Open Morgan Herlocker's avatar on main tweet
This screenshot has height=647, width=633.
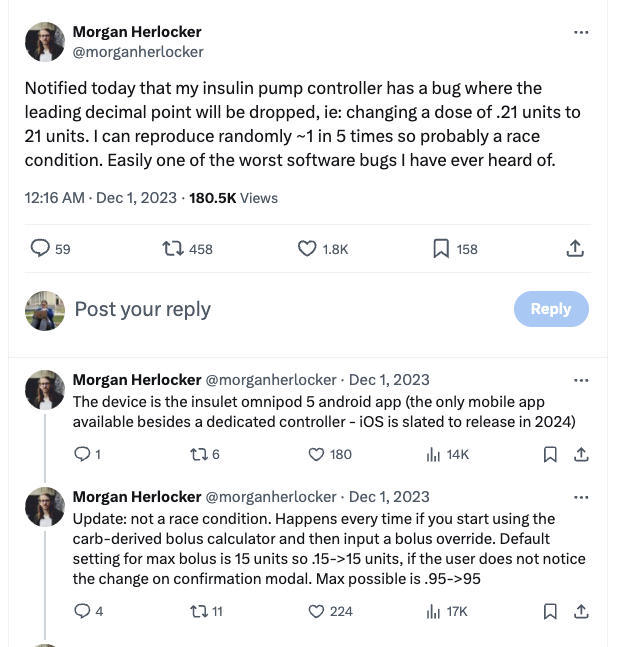pyautogui.click(x=45, y=42)
